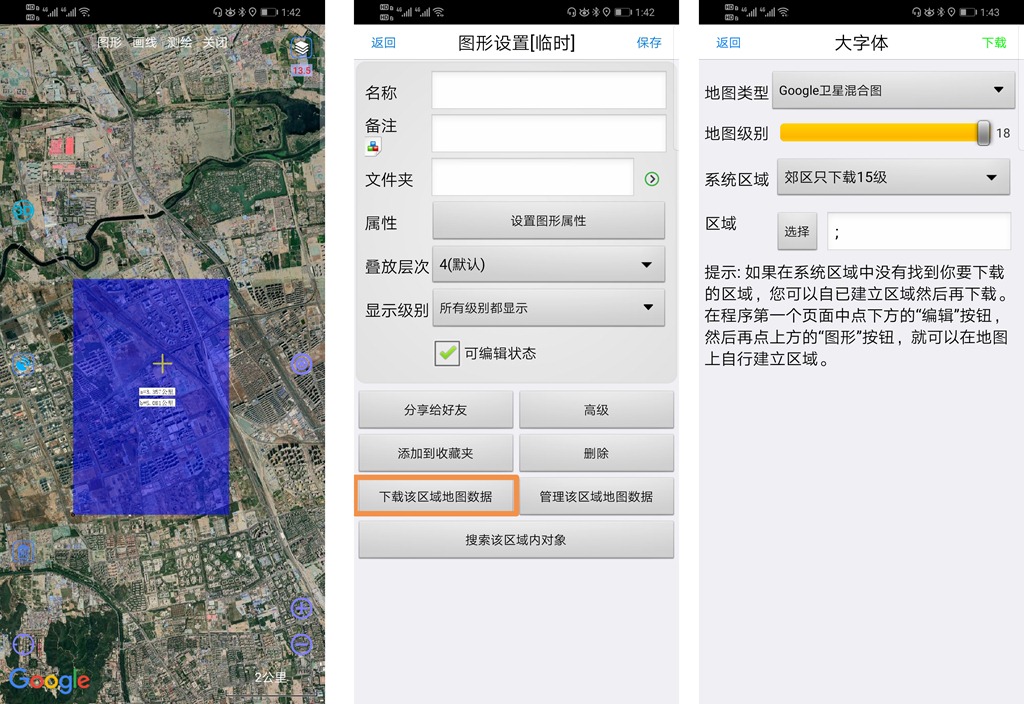Toggle the 可编辑状态 checkbox
This screenshot has height=704, width=1024.
coord(447,353)
